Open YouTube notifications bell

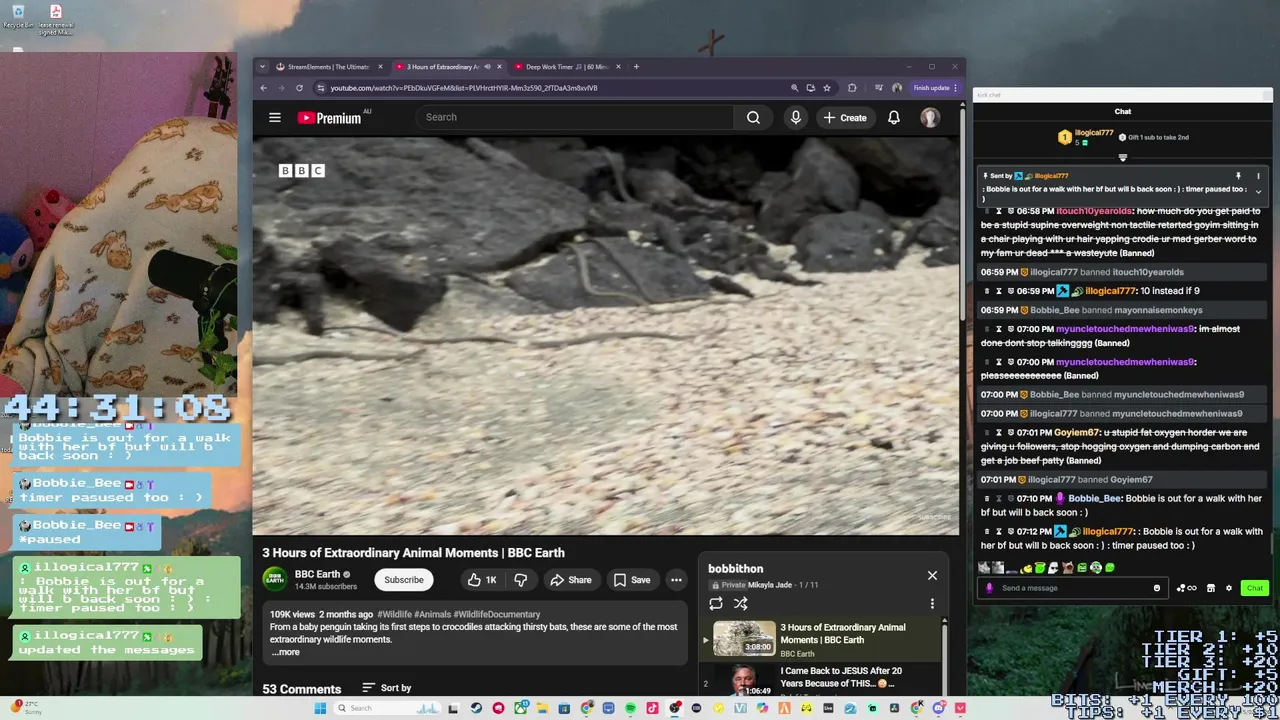pos(894,117)
